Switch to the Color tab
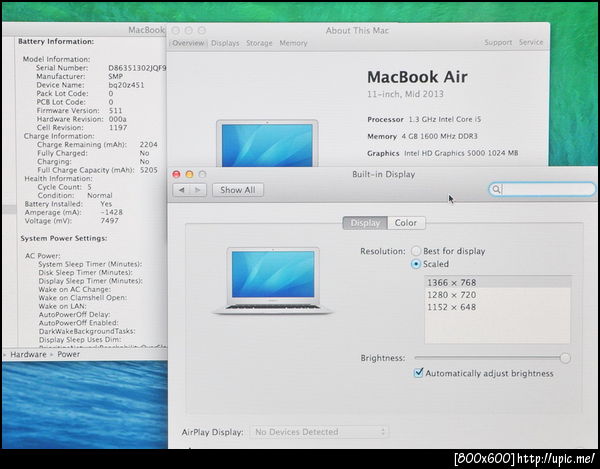The width and height of the screenshot is (600, 469). (x=406, y=223)
